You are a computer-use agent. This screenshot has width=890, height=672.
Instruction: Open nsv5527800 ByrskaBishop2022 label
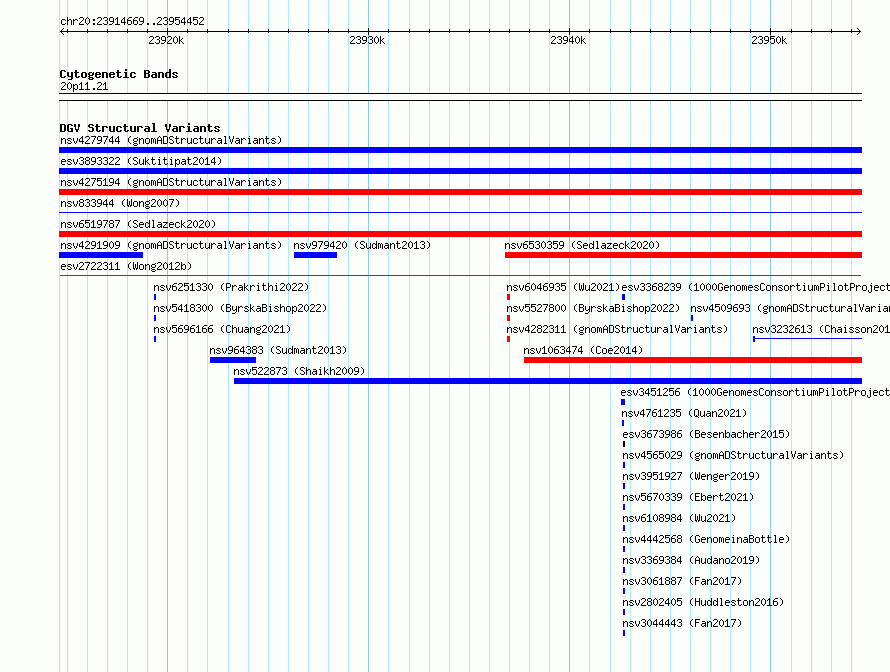coord(593,308)
